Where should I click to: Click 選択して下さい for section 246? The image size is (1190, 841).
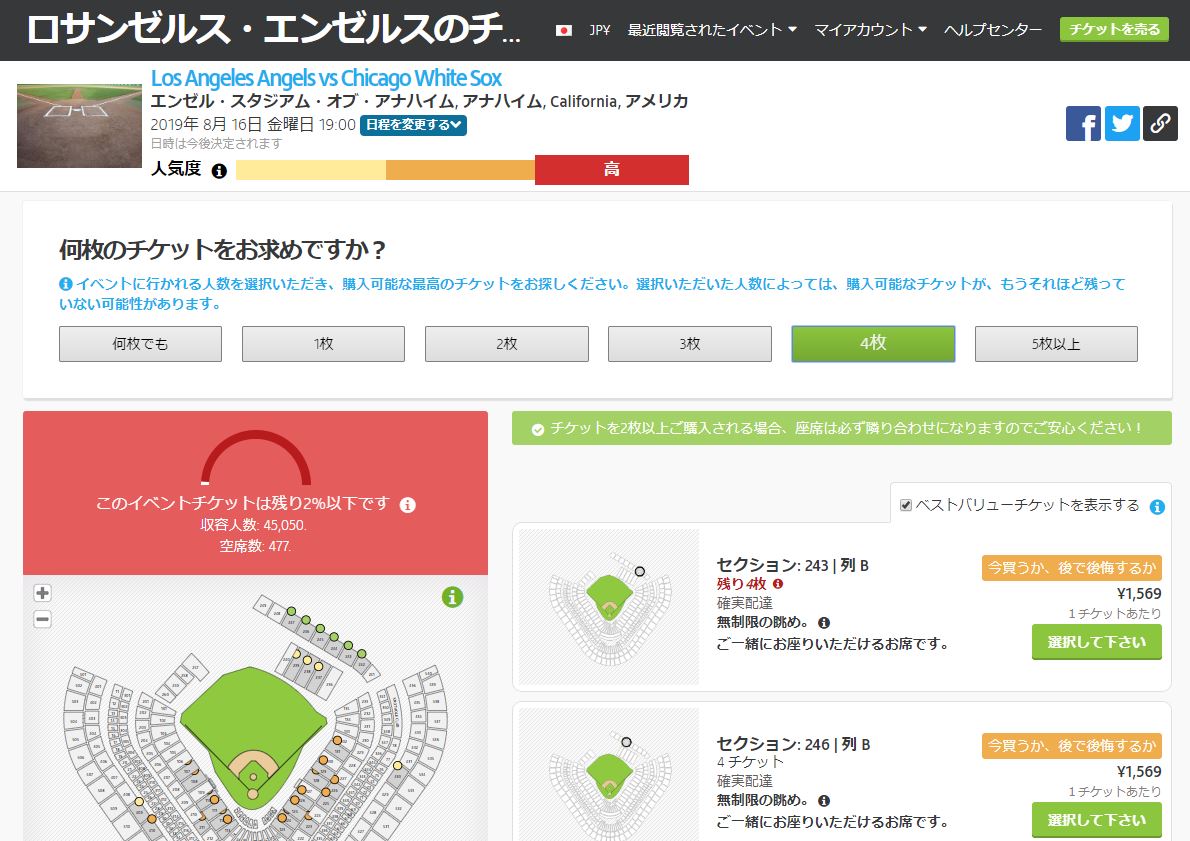point(1097,820)
